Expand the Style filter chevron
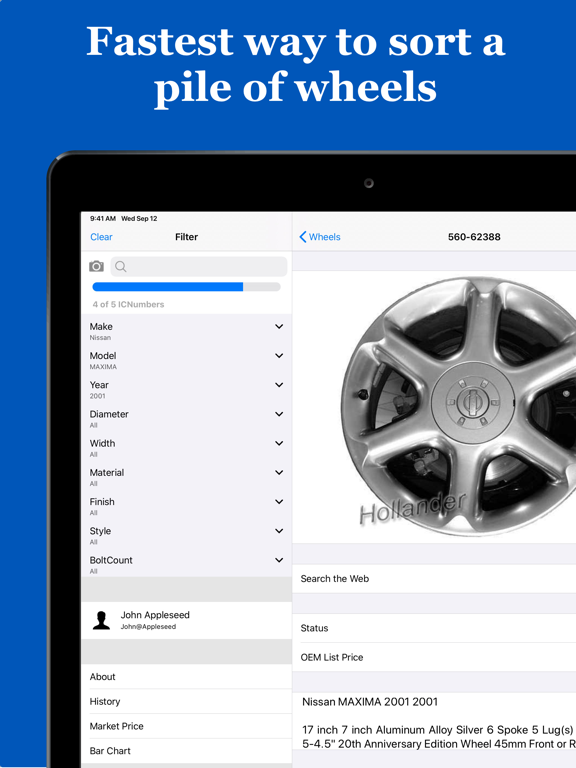576x768 pixels. pos(279,531)
